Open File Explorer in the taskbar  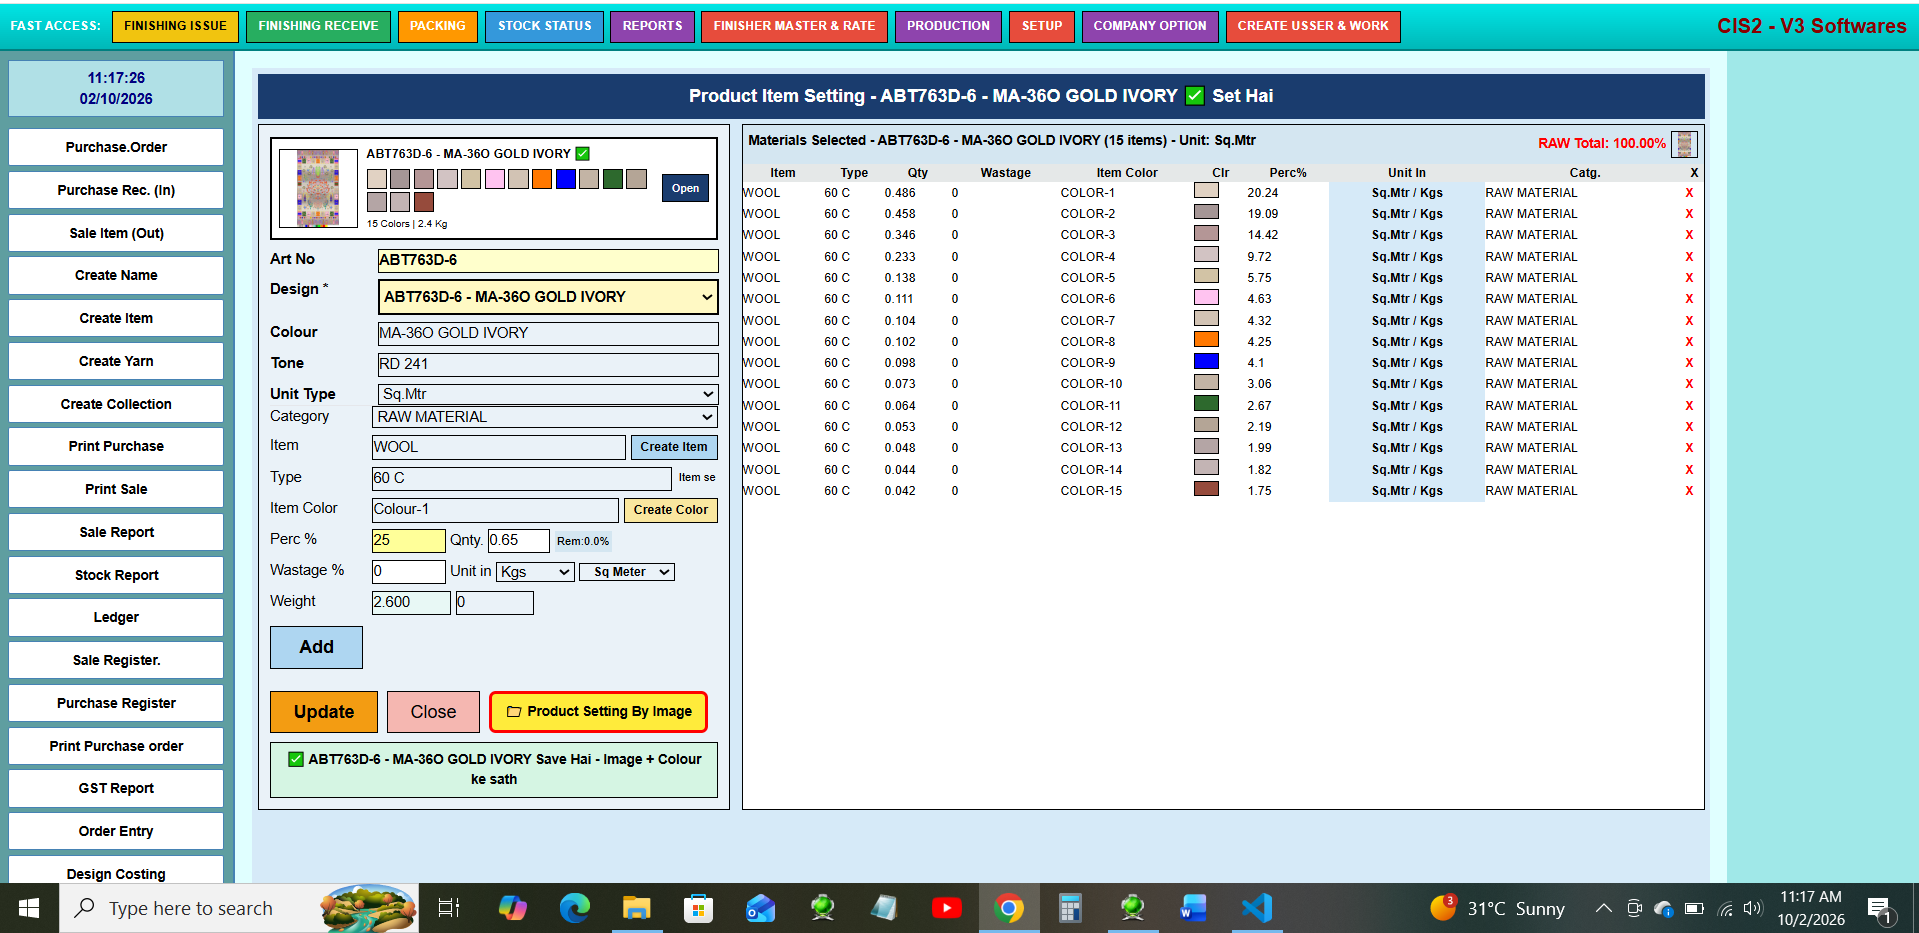[636, 908]
